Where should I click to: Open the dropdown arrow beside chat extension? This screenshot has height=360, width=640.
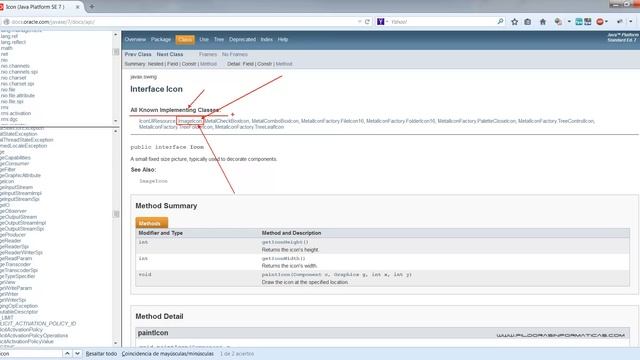tap(569, 22)
